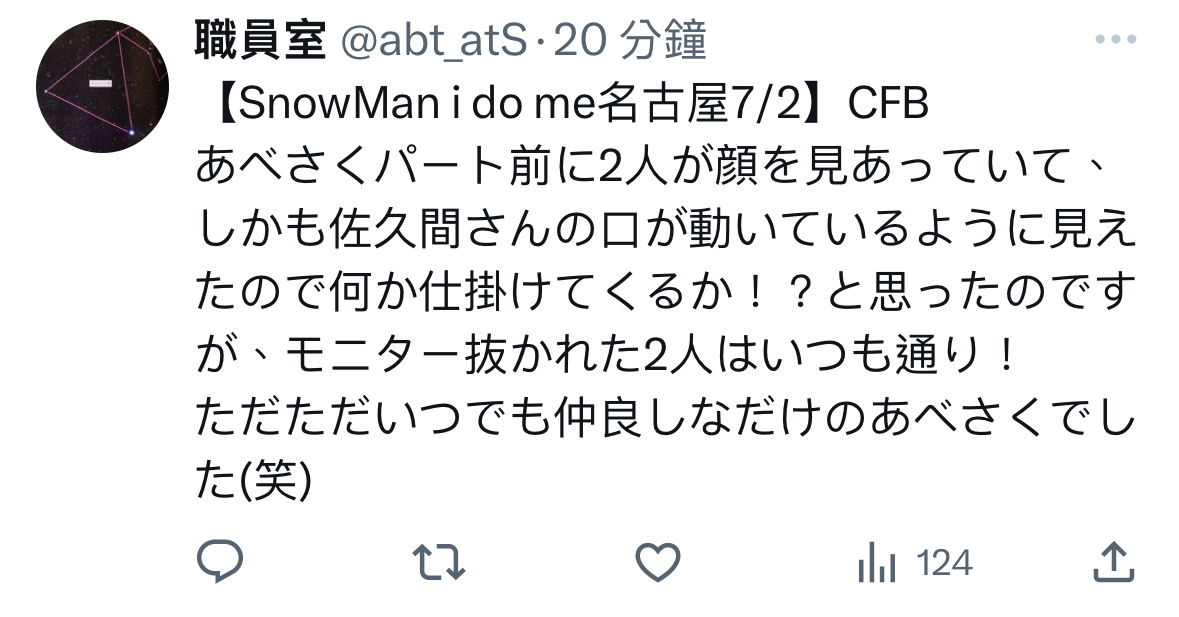
Task: Open the 20 分鐘 timestamp permalink
Action: 630,40
